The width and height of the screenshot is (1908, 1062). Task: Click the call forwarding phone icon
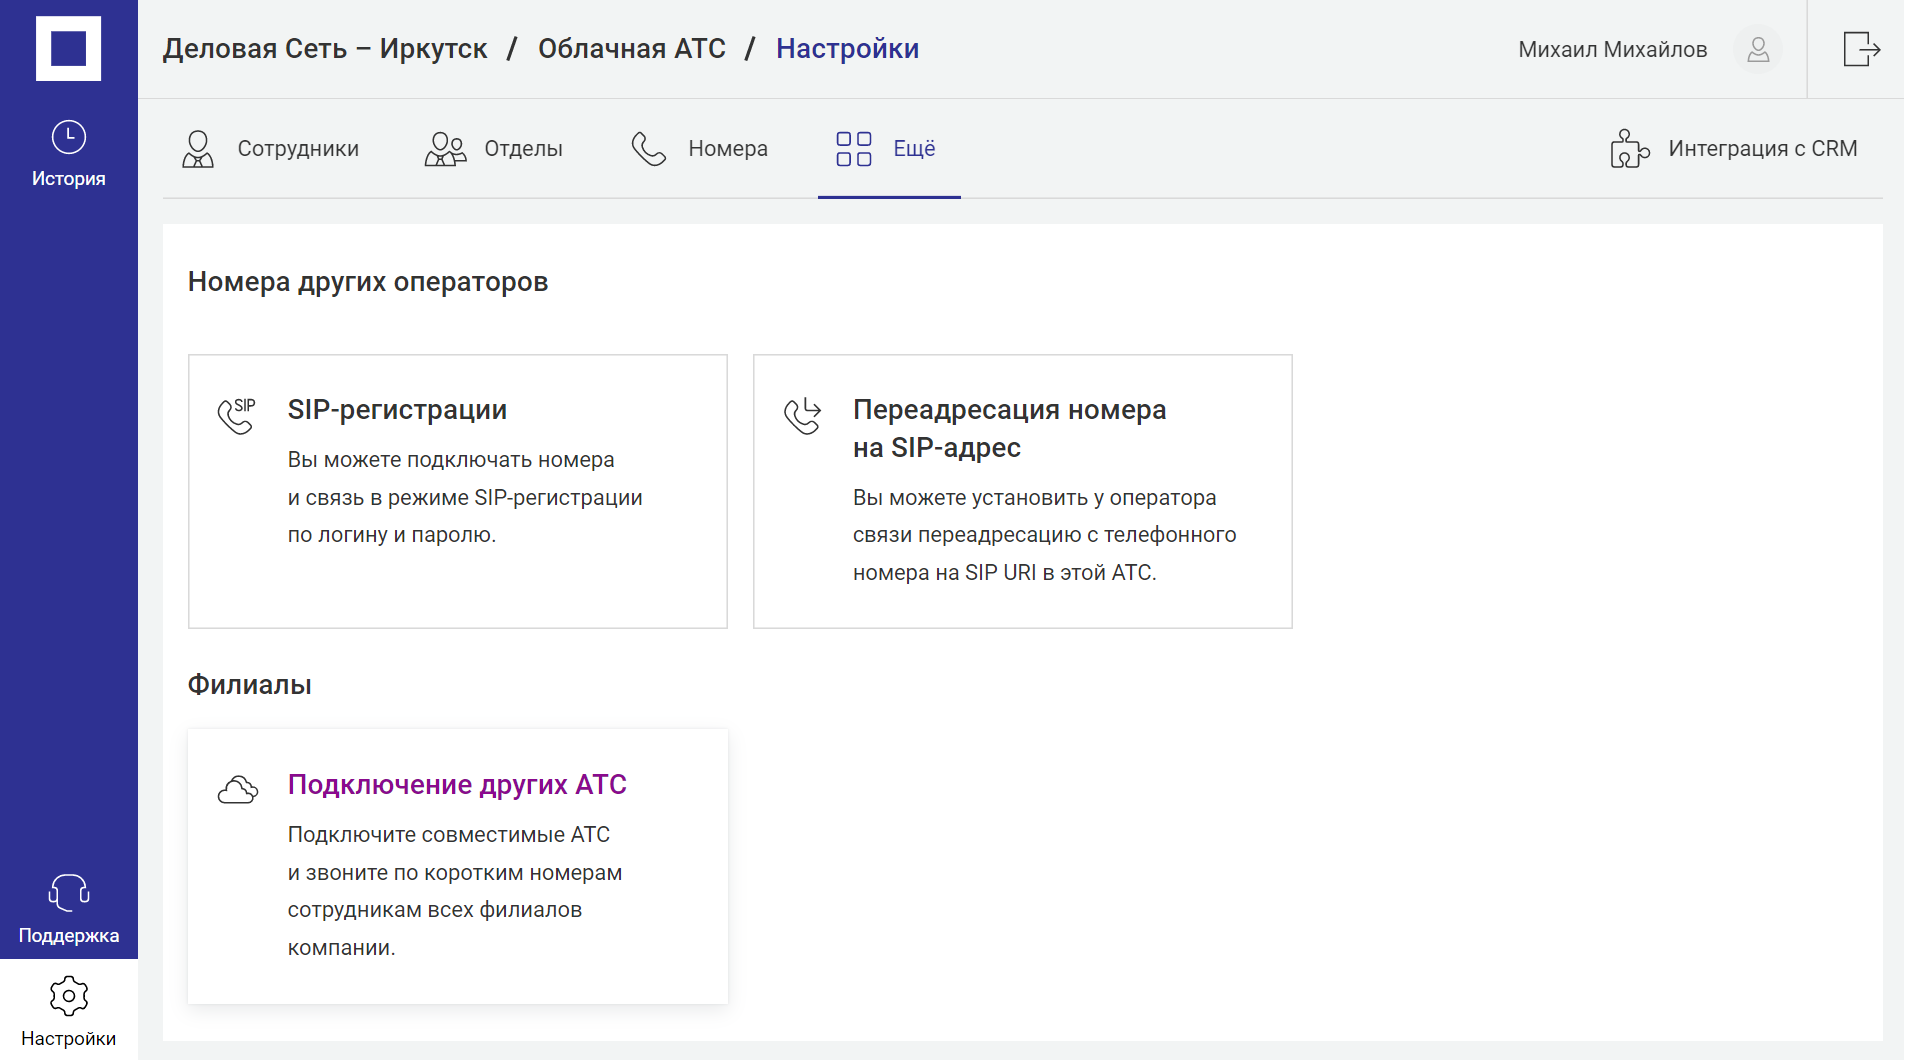802,415
